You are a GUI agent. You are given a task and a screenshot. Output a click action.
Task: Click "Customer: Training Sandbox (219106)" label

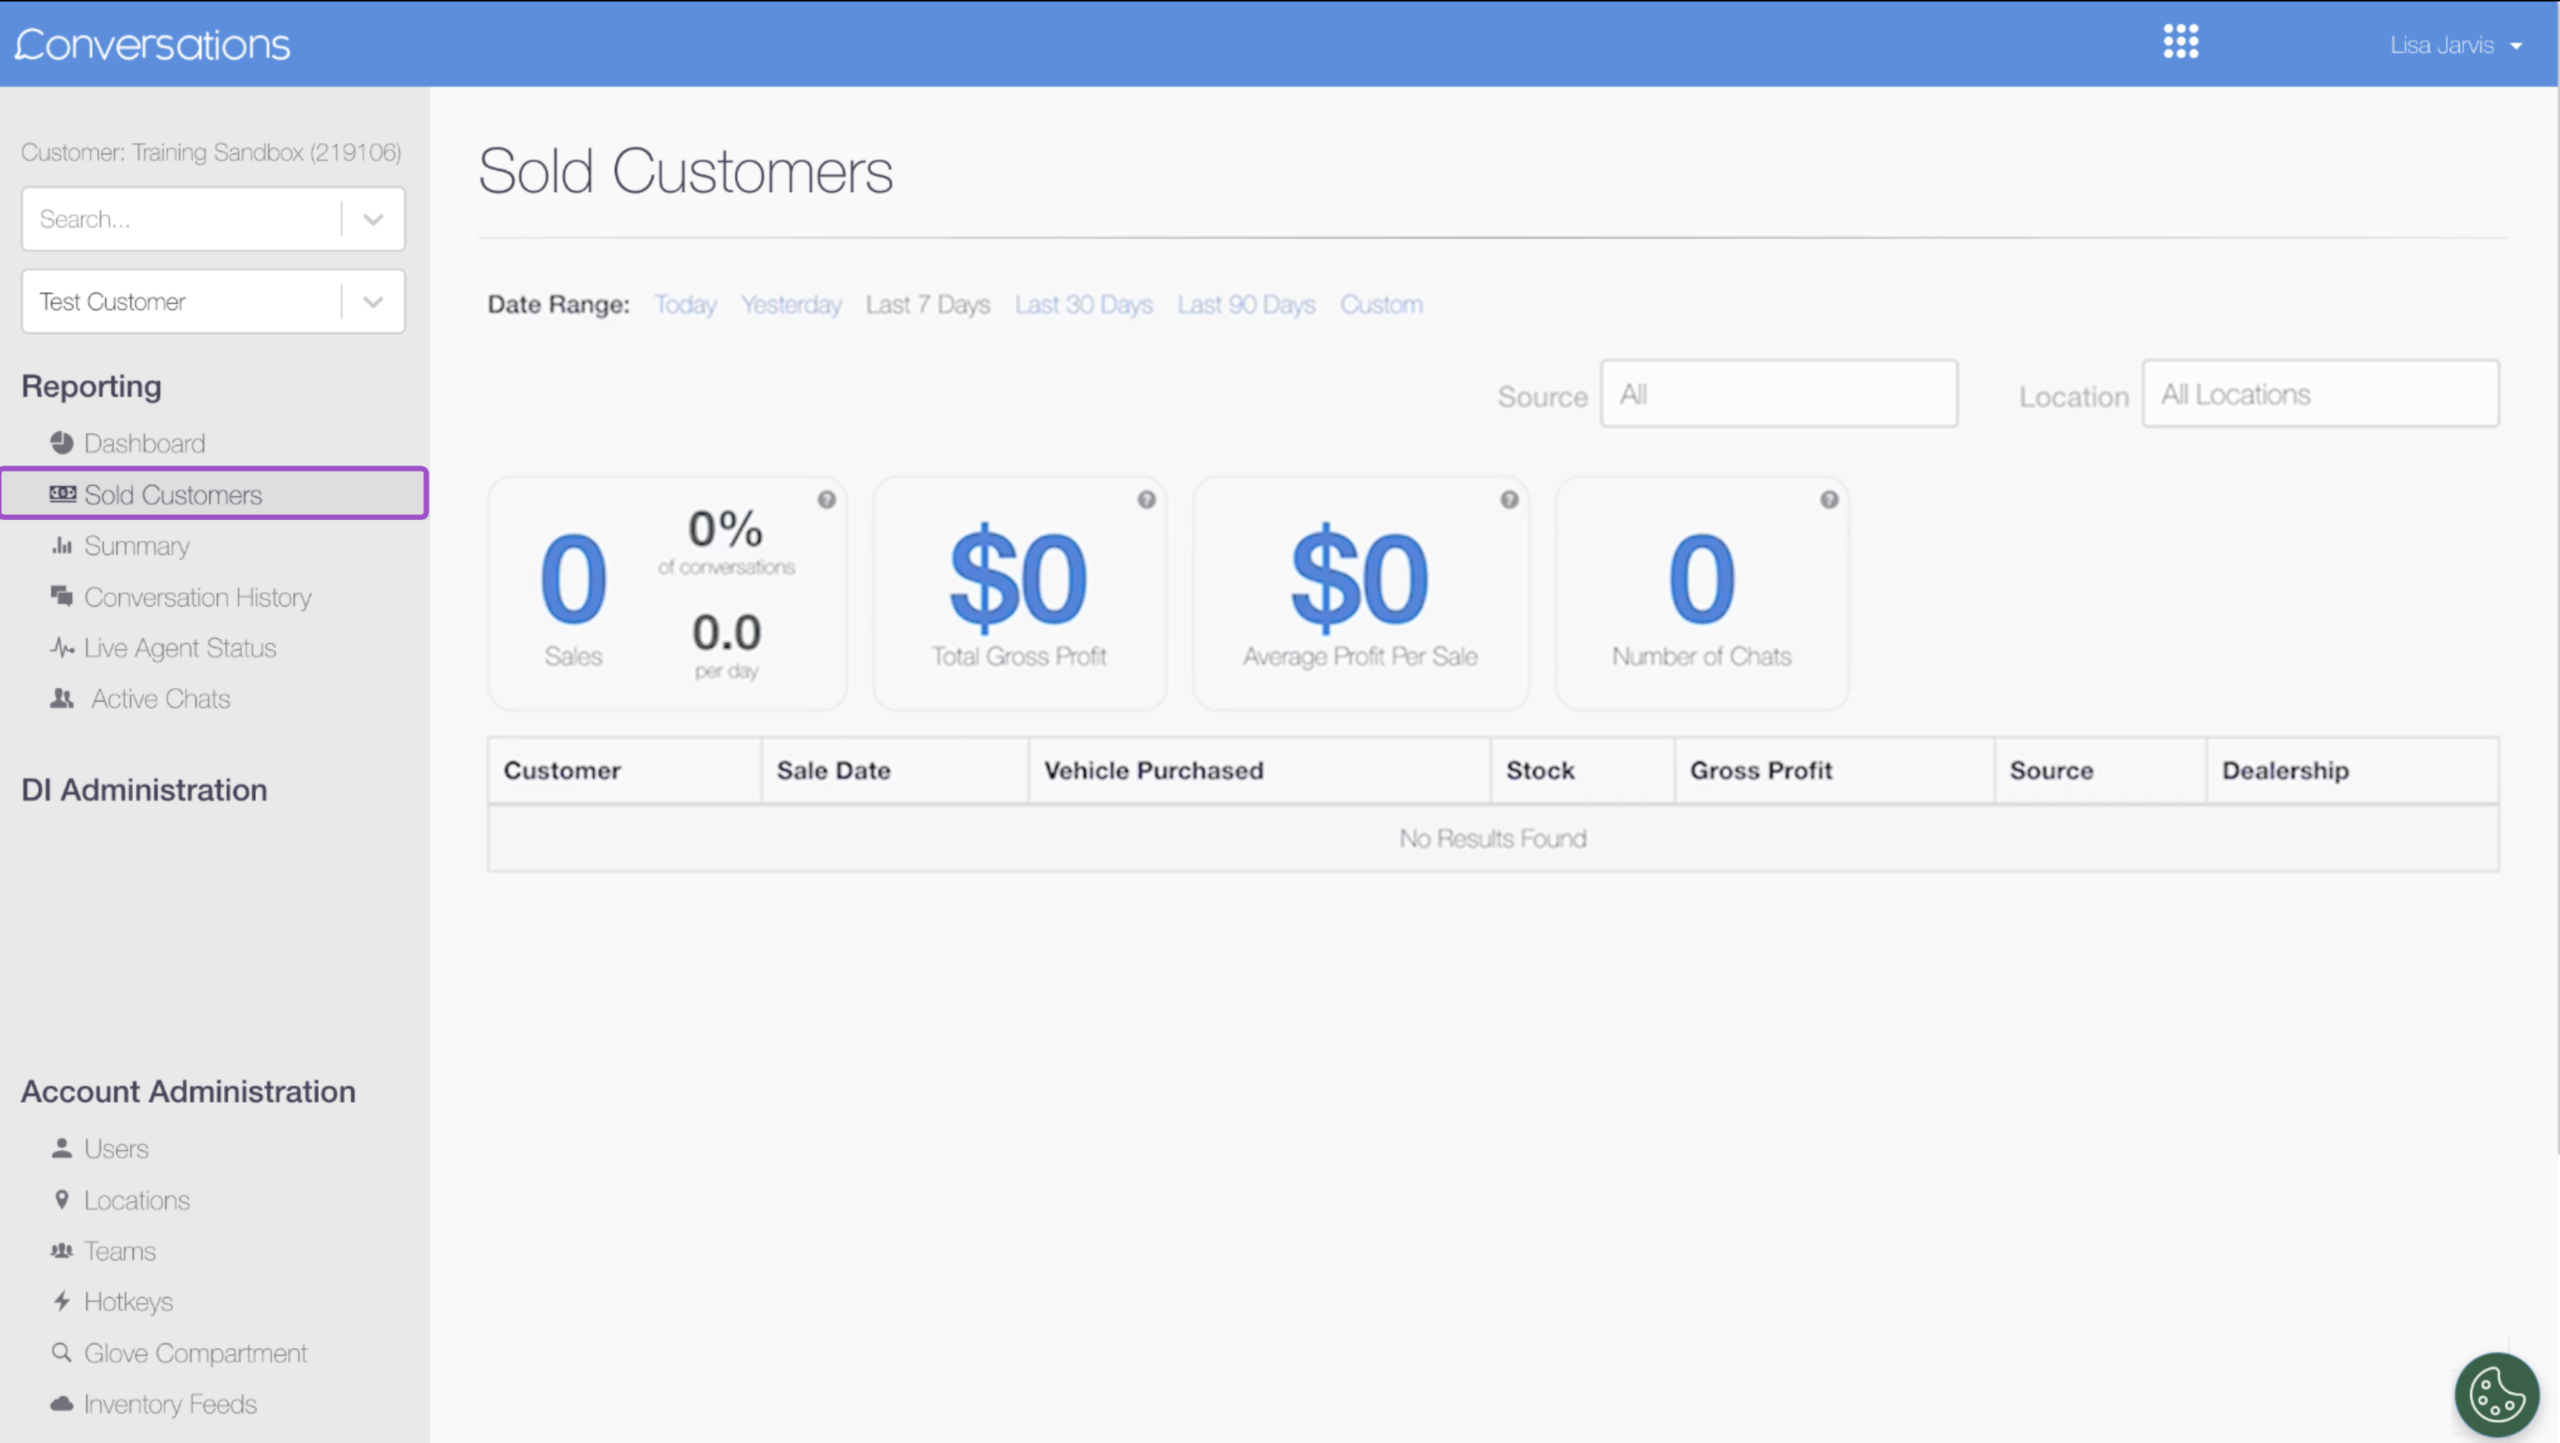pyautogui.click(x=211, y=152)
